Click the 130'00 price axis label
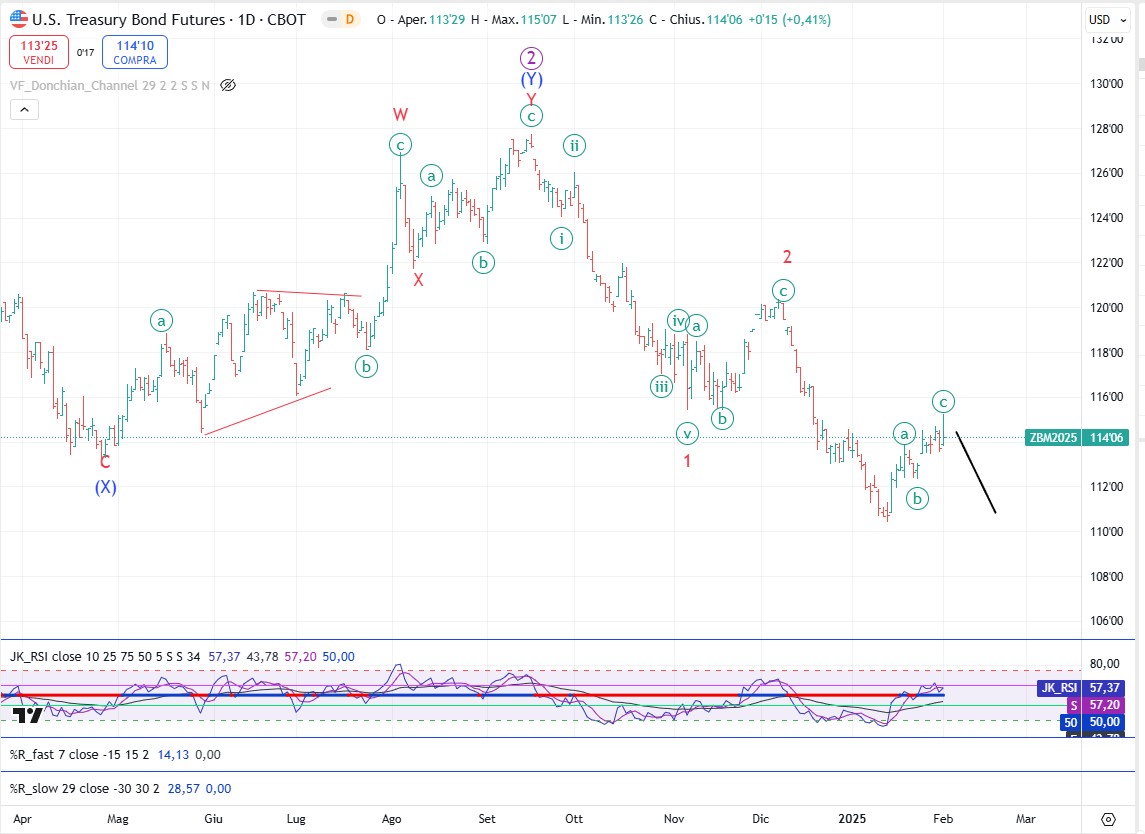 click(x=1106, y=84)
